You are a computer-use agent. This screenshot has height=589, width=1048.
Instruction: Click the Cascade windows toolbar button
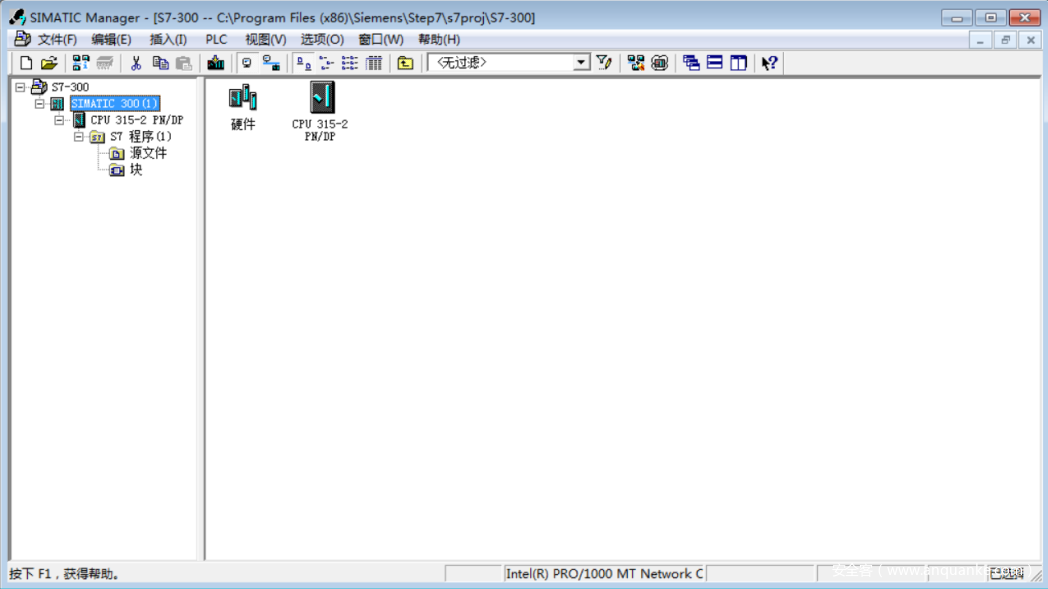tap(691, 63)
